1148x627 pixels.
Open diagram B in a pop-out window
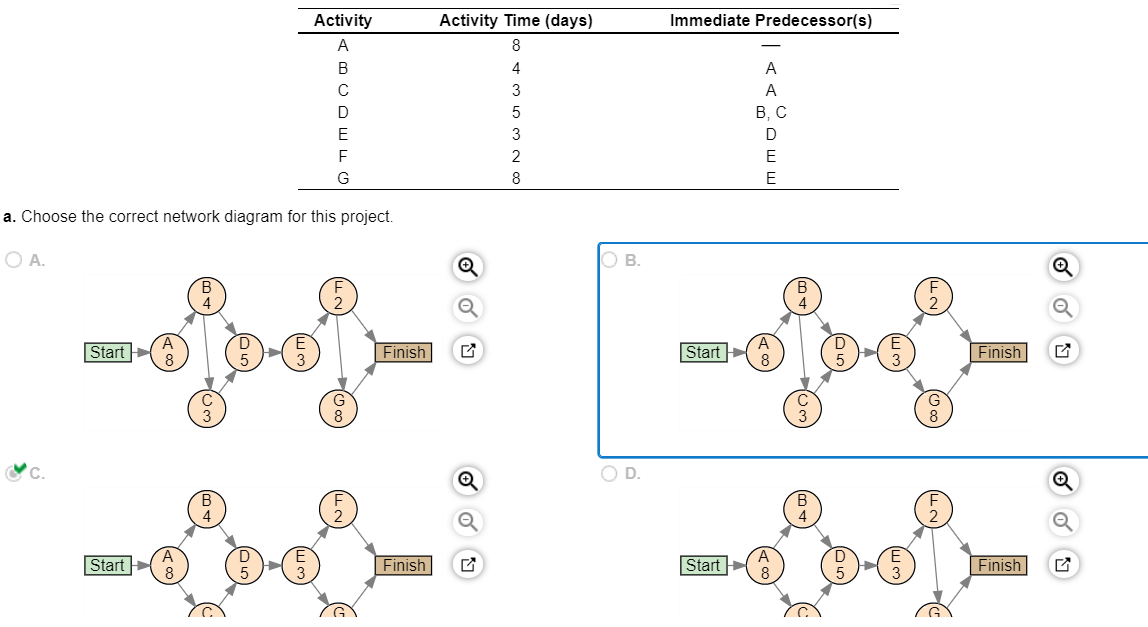pyautogui.click(x=1063, y=352)
